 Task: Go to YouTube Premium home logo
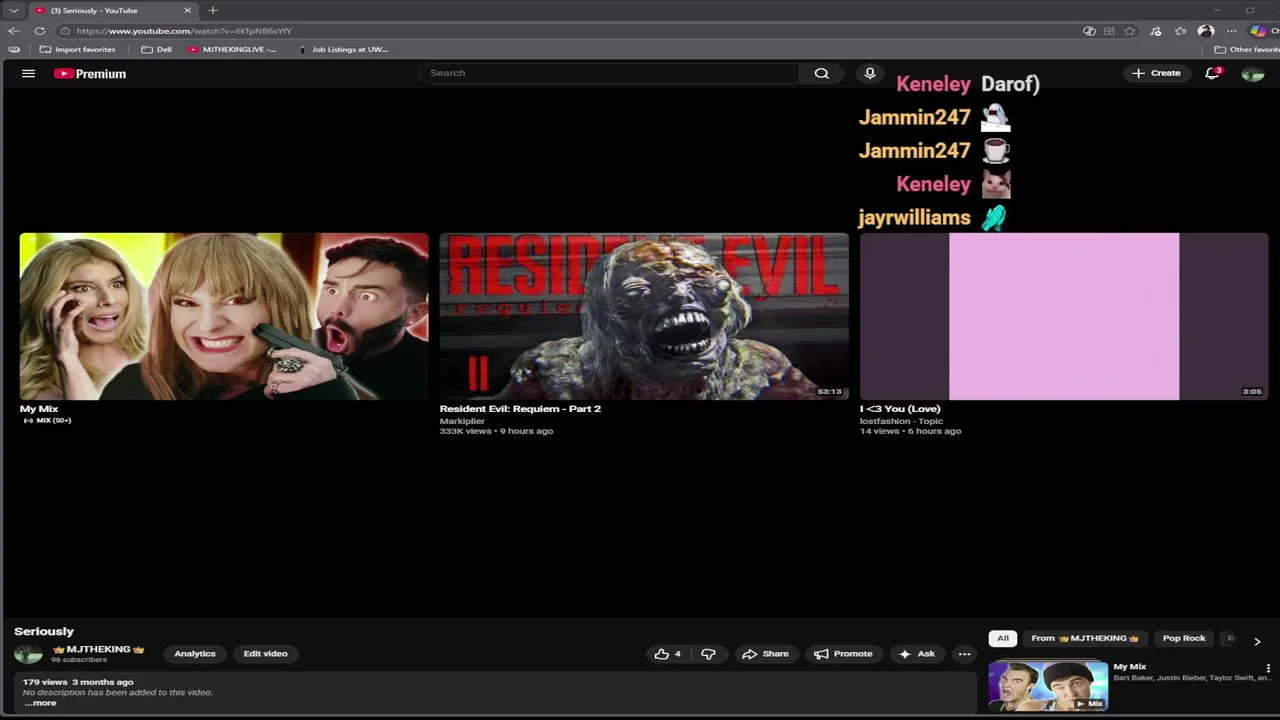[x=90, y=73]
